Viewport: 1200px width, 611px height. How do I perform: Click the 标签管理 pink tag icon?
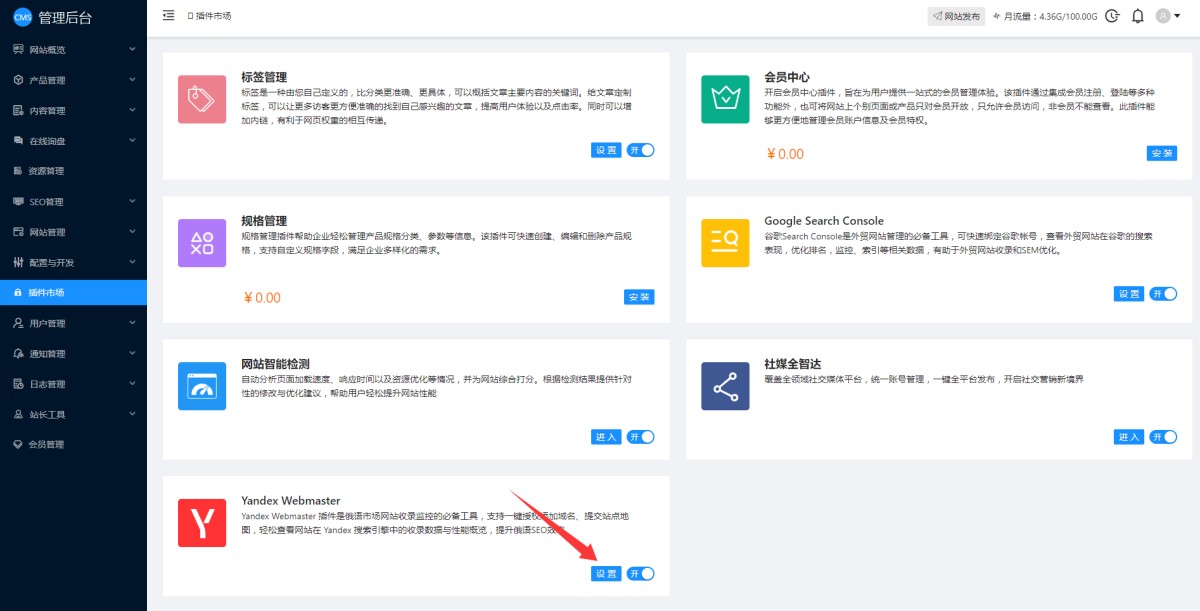(x=202, y=99)
